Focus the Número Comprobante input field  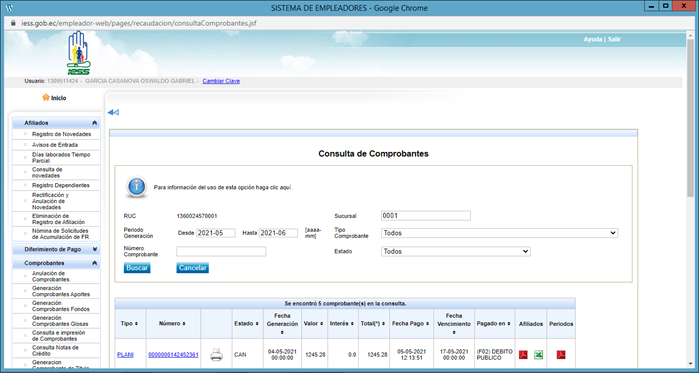[221, 251]
